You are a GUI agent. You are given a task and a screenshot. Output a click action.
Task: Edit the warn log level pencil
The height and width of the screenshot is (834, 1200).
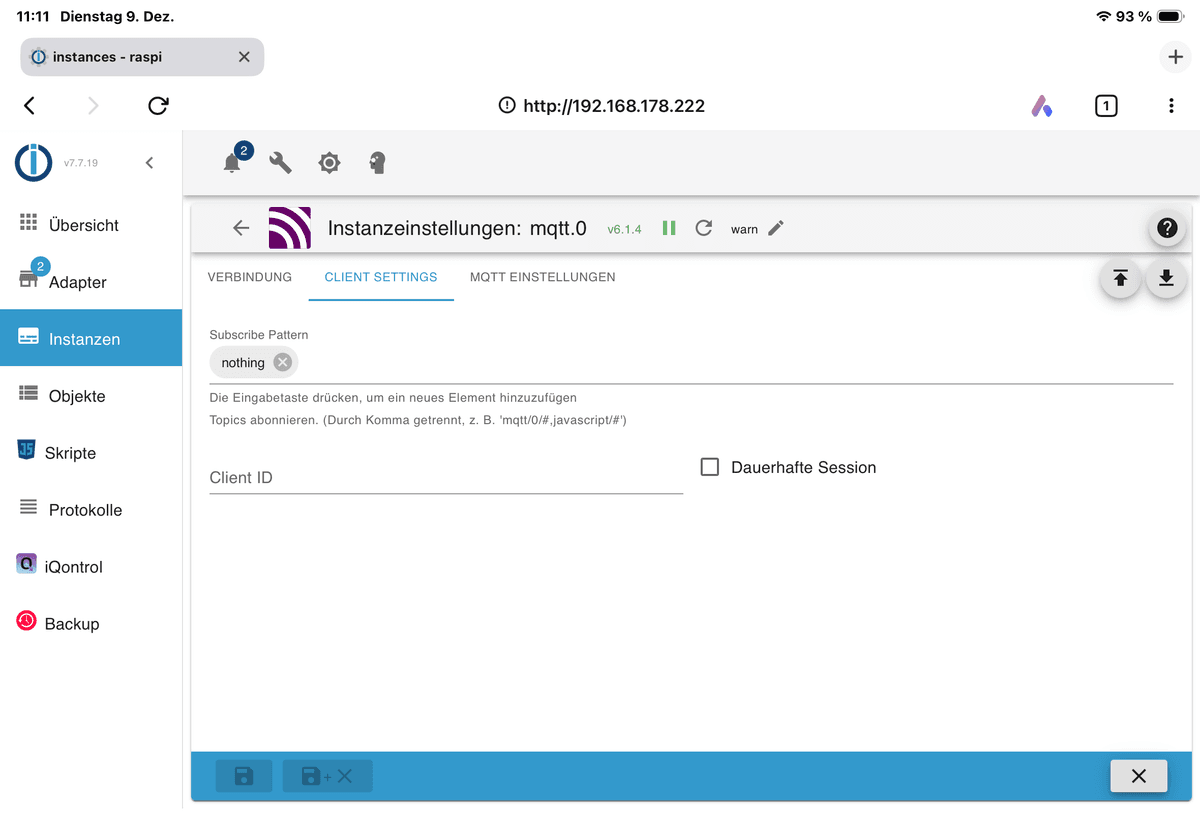click(776, 228)
